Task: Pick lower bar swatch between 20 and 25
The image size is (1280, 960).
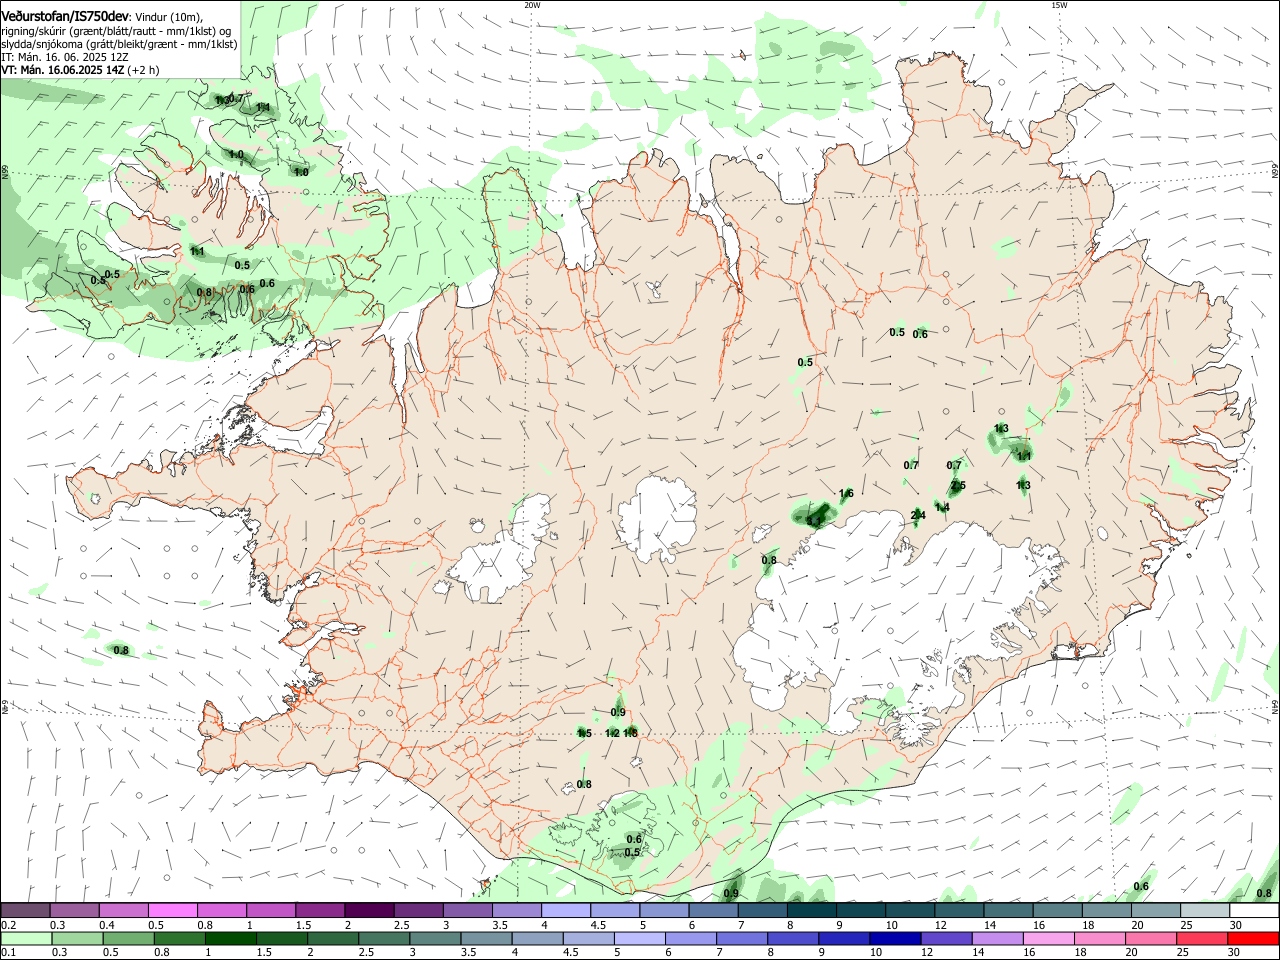Action: point(1151,938)
